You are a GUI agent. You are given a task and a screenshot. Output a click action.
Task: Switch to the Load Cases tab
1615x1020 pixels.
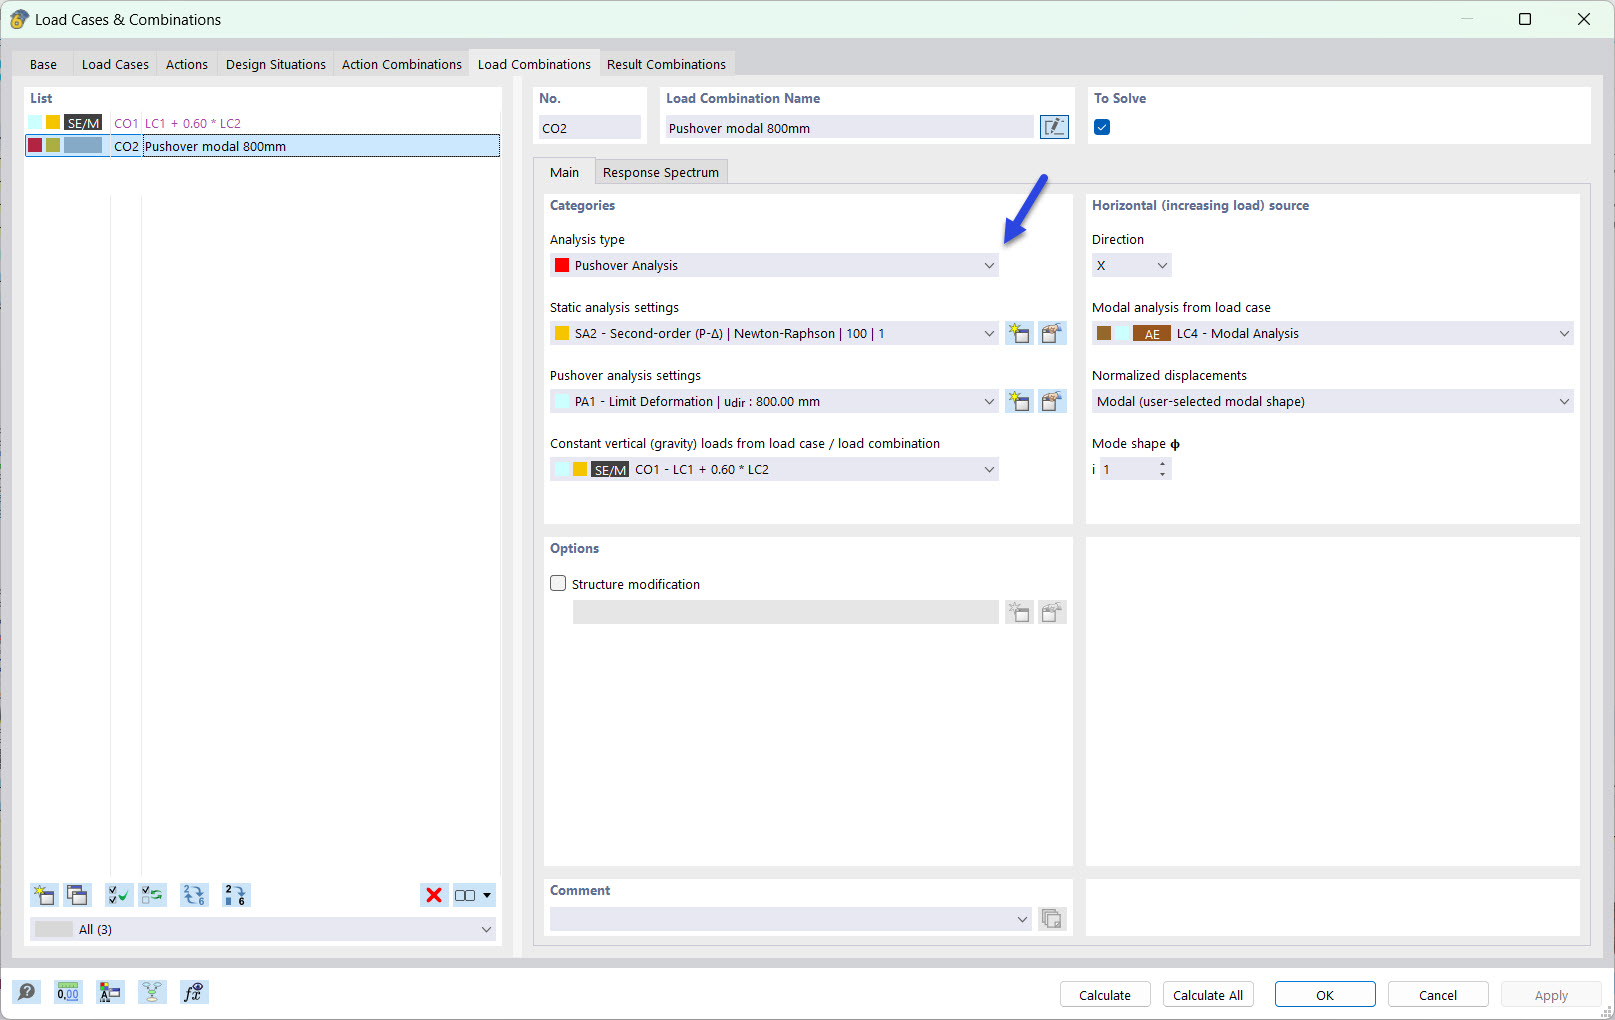coord(115,64)
